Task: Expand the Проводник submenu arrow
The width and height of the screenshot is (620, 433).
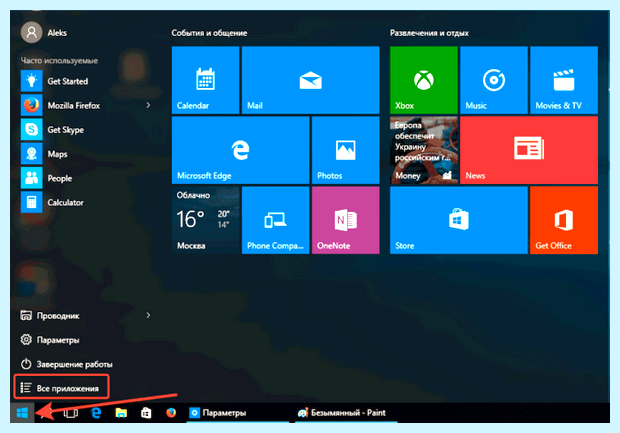Action: click(x=148, y=315)
